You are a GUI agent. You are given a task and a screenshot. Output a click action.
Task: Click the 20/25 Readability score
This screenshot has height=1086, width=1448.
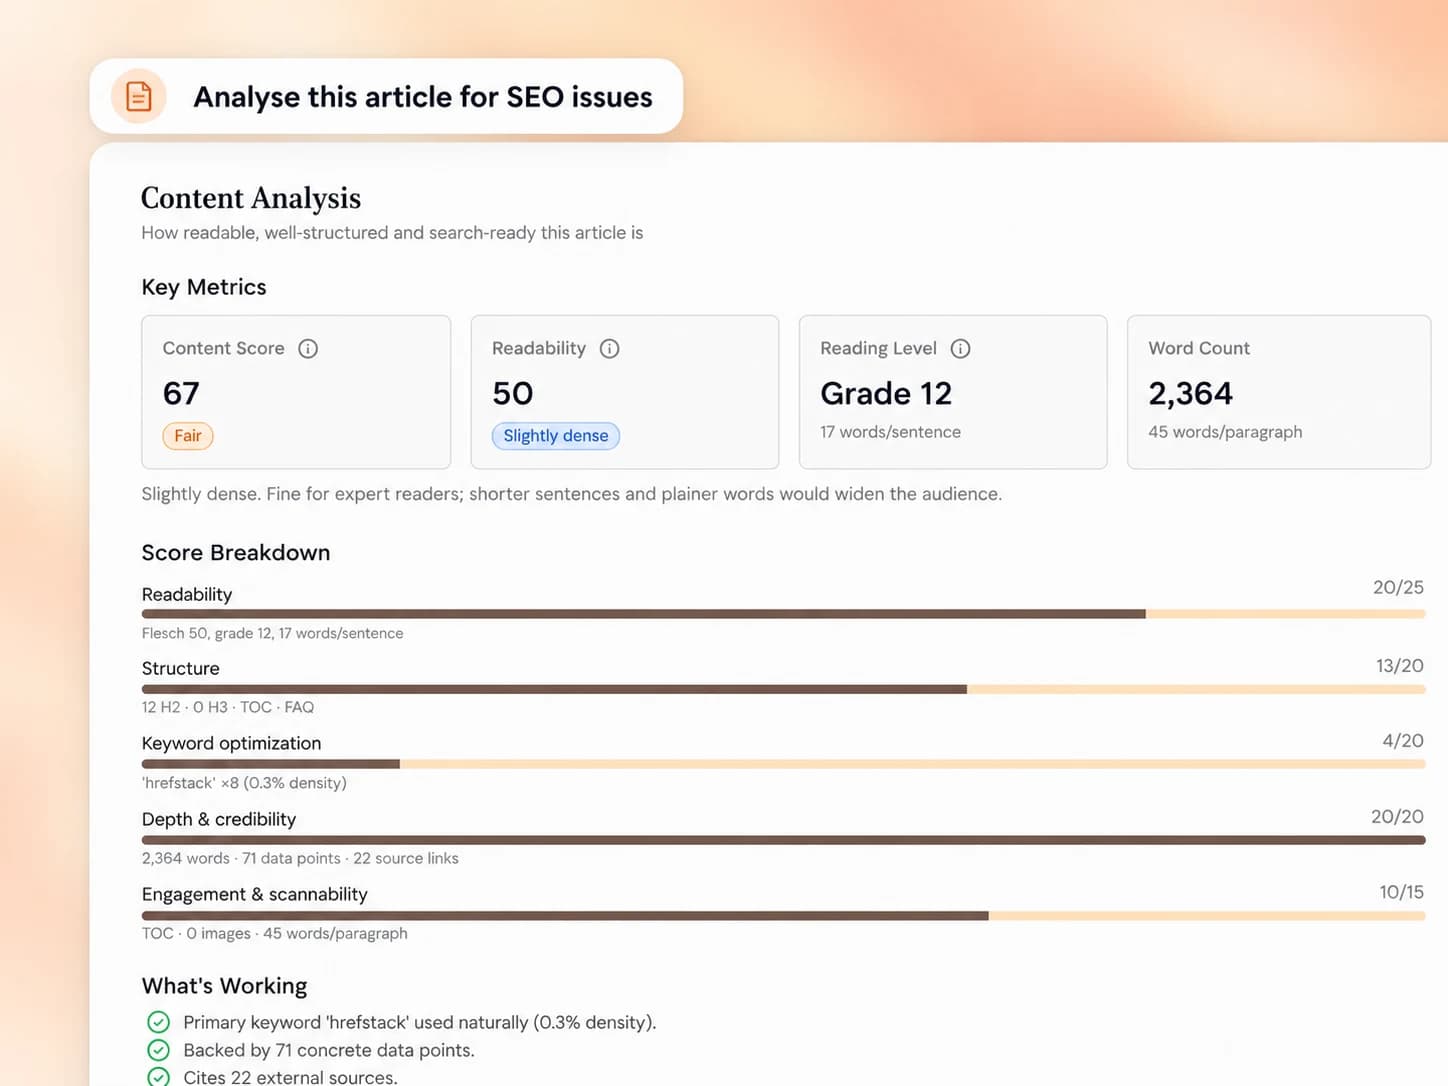(x=1398, y=587)
